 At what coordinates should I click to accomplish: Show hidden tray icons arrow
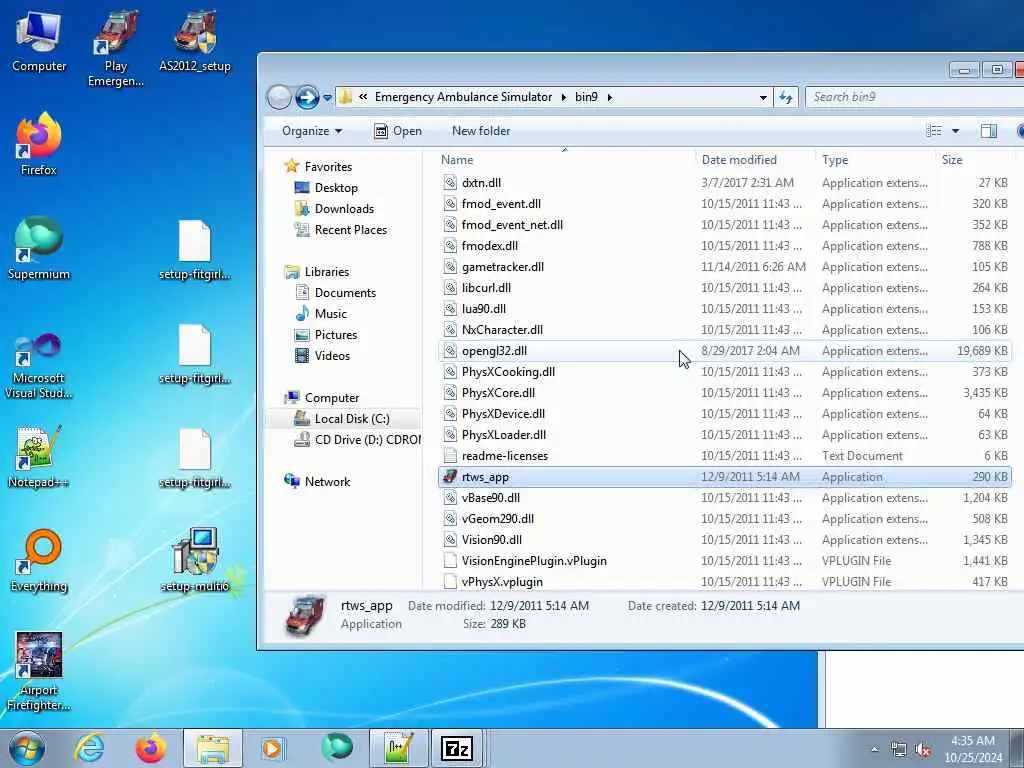(x=874, y=750)
